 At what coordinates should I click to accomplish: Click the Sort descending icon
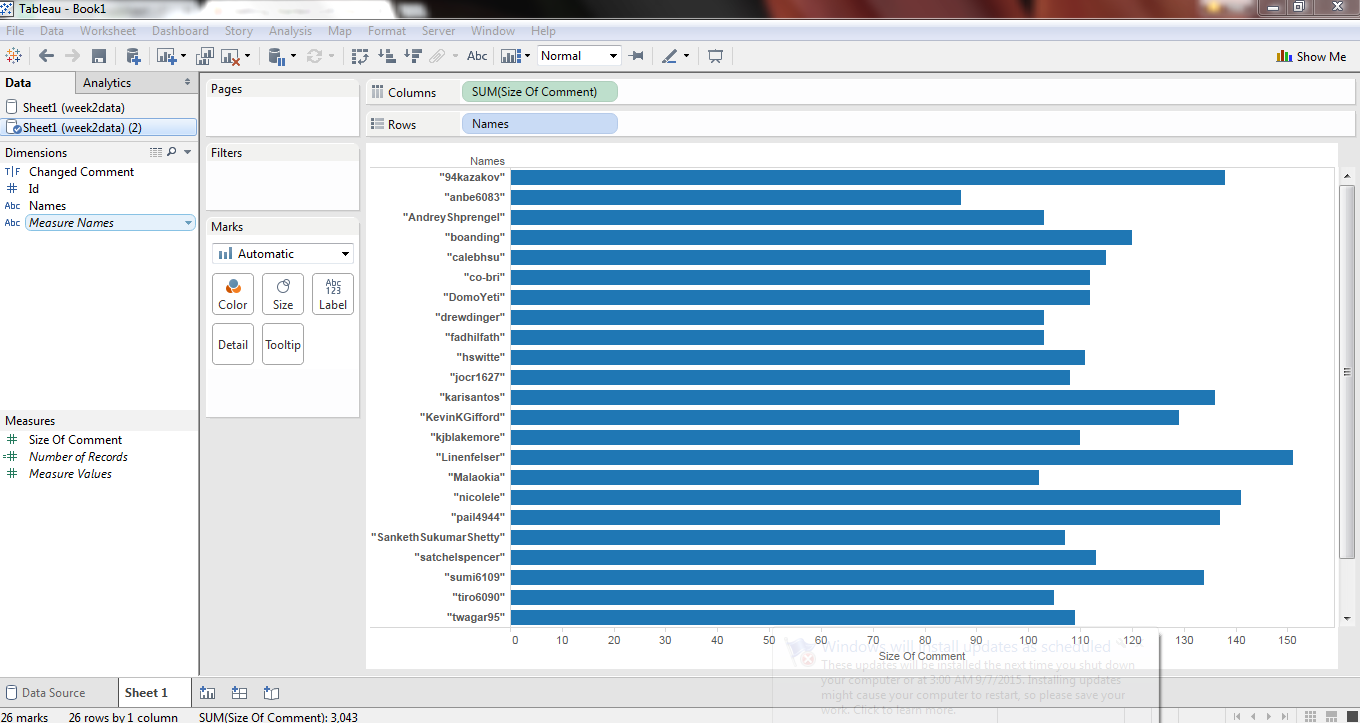(412, 56)
